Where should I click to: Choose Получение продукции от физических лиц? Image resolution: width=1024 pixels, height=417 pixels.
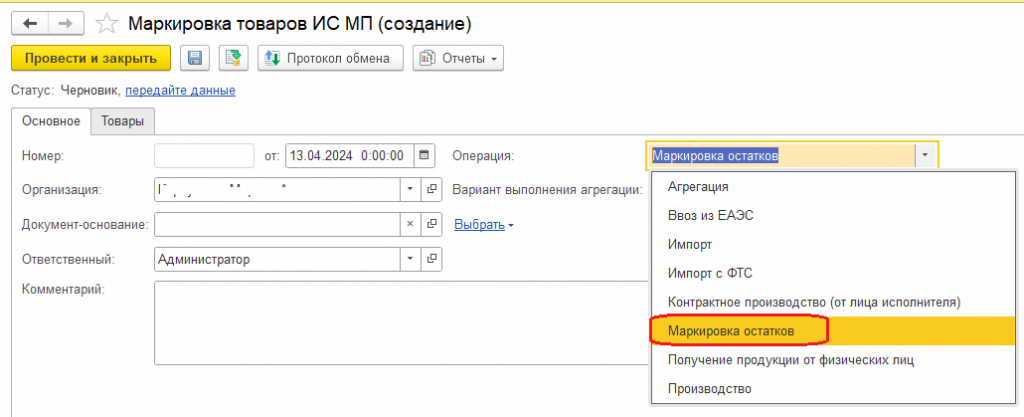(x=835, y=360)
